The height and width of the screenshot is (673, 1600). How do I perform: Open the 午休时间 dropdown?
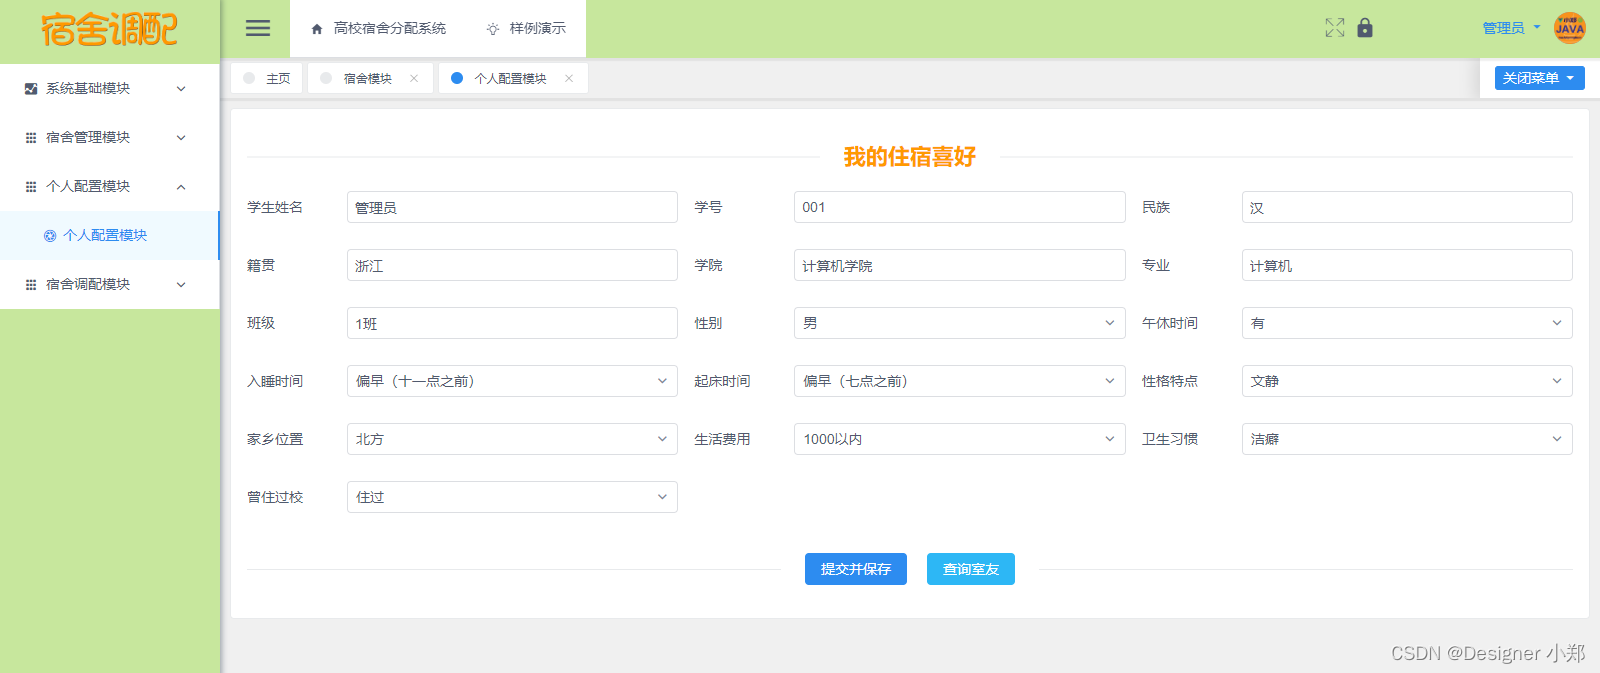coord(1407,323)
